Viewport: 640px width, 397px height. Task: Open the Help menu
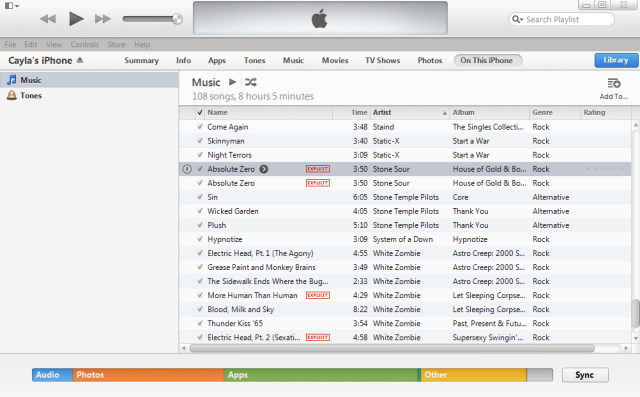[142, 44]
